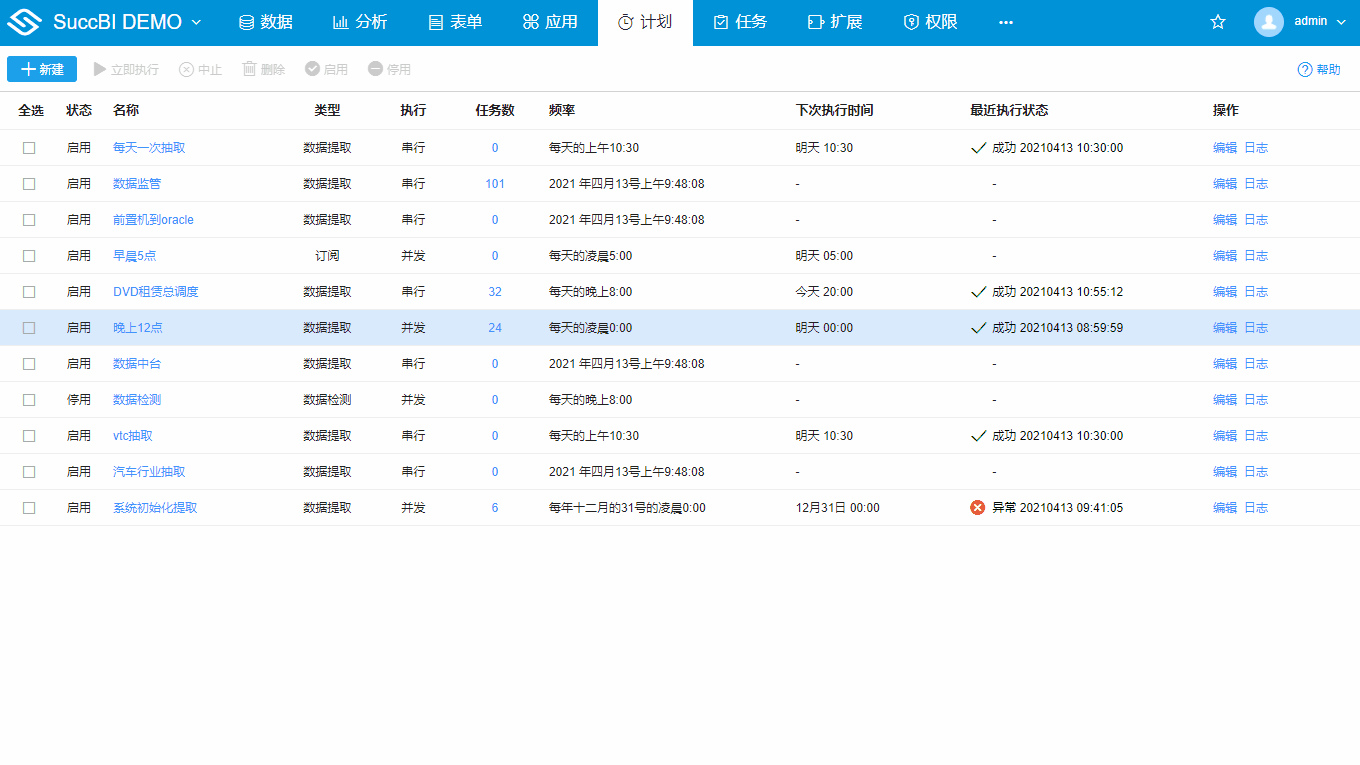Check the box for 数据监管 row
The width and height of the screenshot is (1360, 765).
pos(29,184)
